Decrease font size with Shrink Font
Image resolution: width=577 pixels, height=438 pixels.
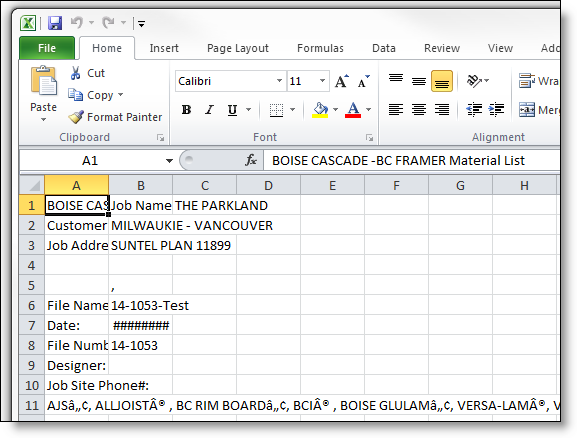(364, 81)
